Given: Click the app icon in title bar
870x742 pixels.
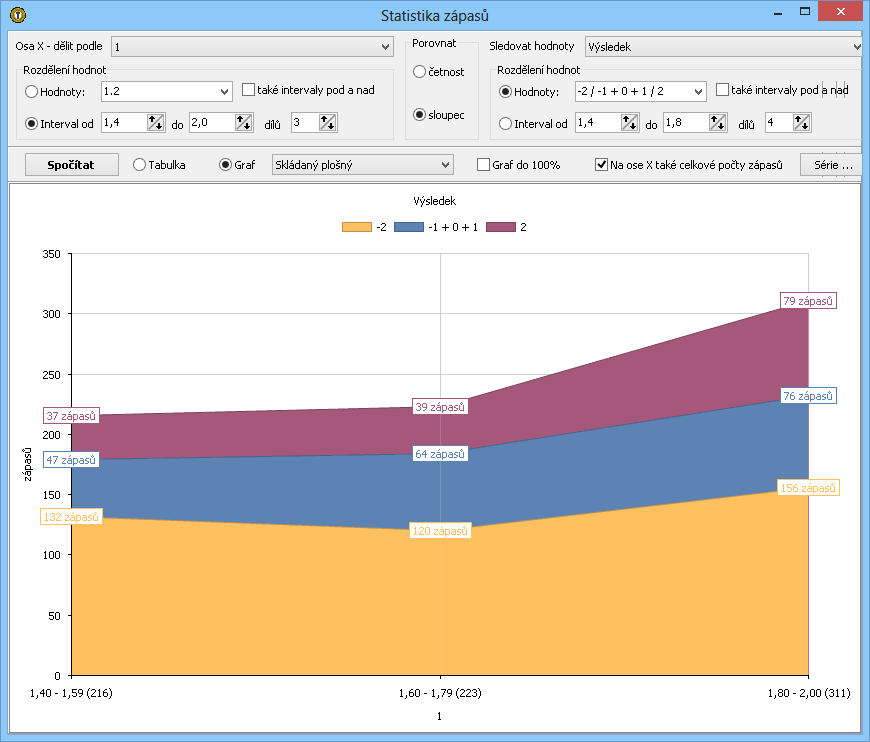Looking at the screenshot, I should tap(18, 15).
